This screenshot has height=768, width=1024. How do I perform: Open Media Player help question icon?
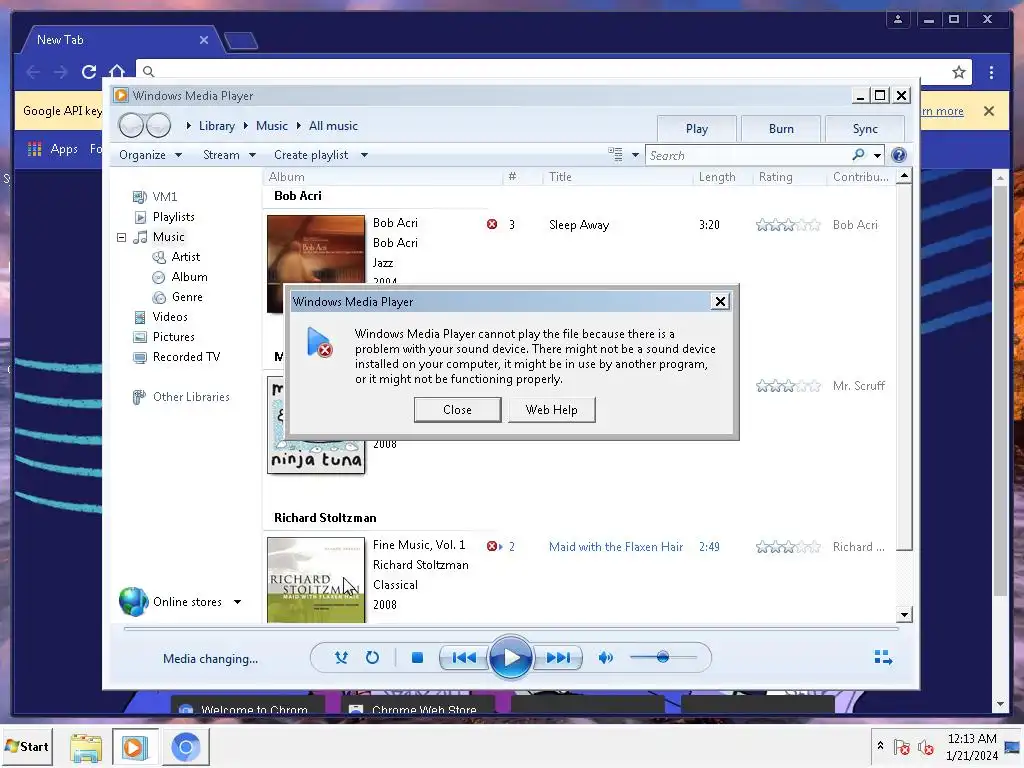[x=899, y=155]
